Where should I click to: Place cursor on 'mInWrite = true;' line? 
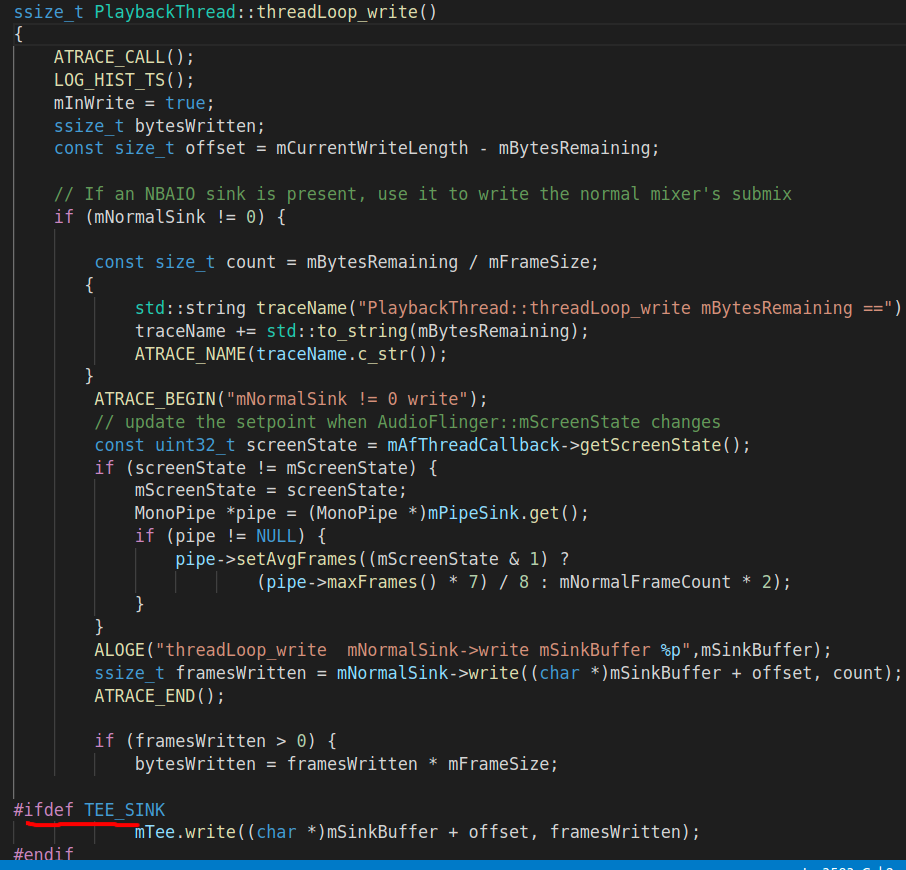[x=134, y=103]
